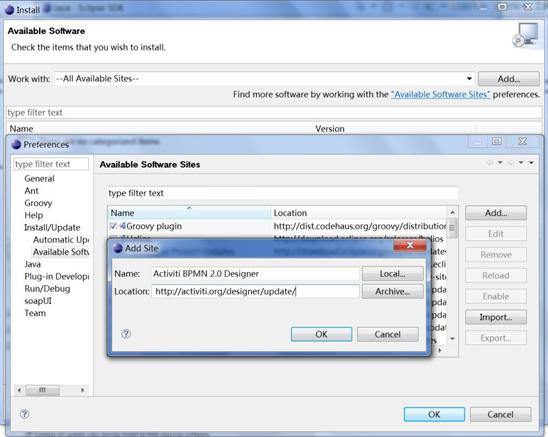
Task: Click the Enable button for sites
Action: [496, 296]
